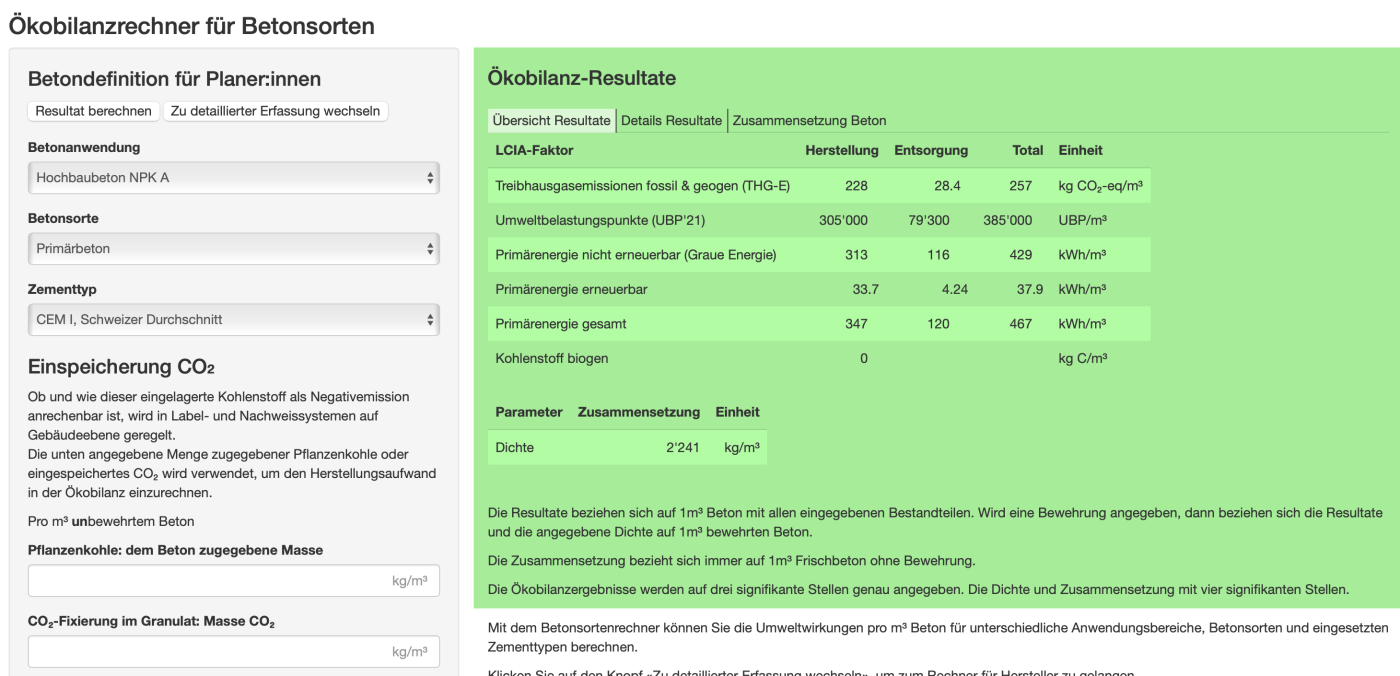Click the Ökobilanzrechner für Betonsorten page title

191,26
